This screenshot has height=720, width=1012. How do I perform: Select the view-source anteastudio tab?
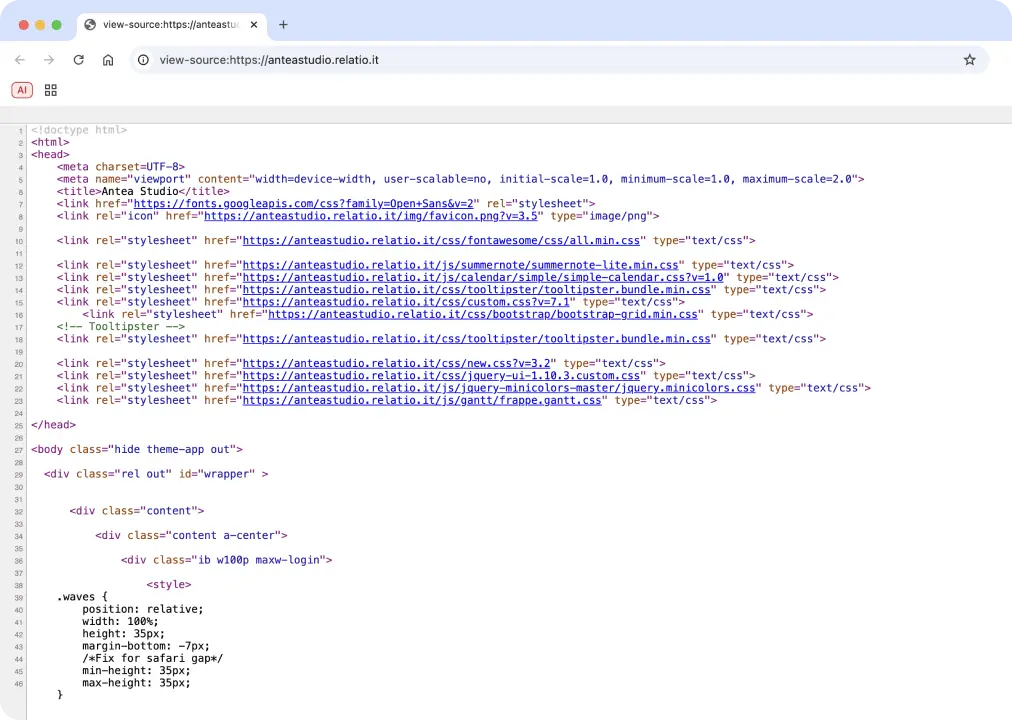pyautogui.click(x=172, y=25)
